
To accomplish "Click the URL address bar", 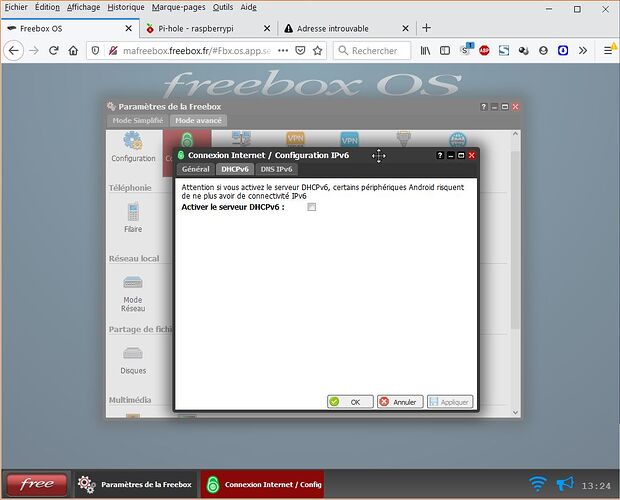I will click(196, 51).
